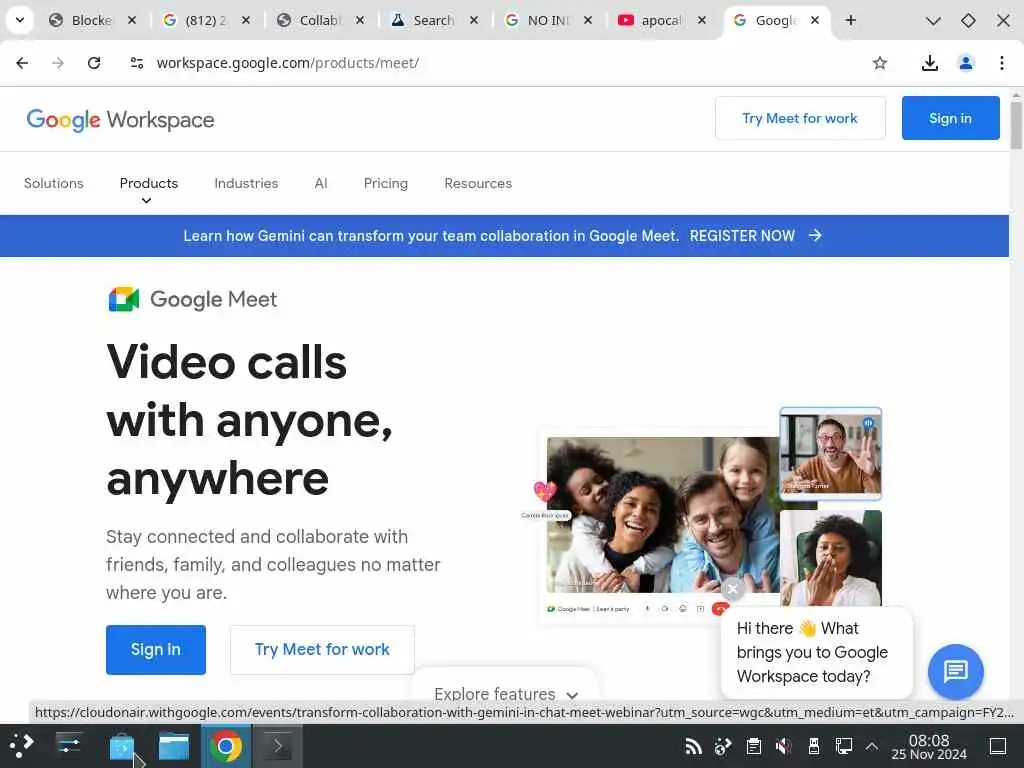This screenshot has width=1024, height=768.
Task: Click the muted volume tray icon
Action: pos(784,746)
